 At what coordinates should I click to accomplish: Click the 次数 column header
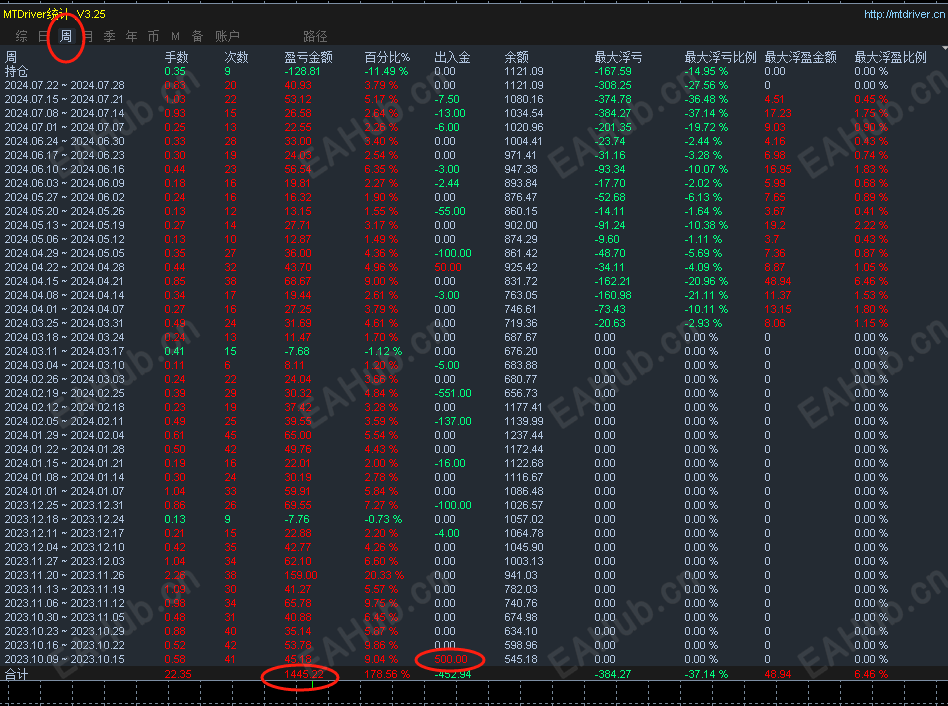[236, 57]
